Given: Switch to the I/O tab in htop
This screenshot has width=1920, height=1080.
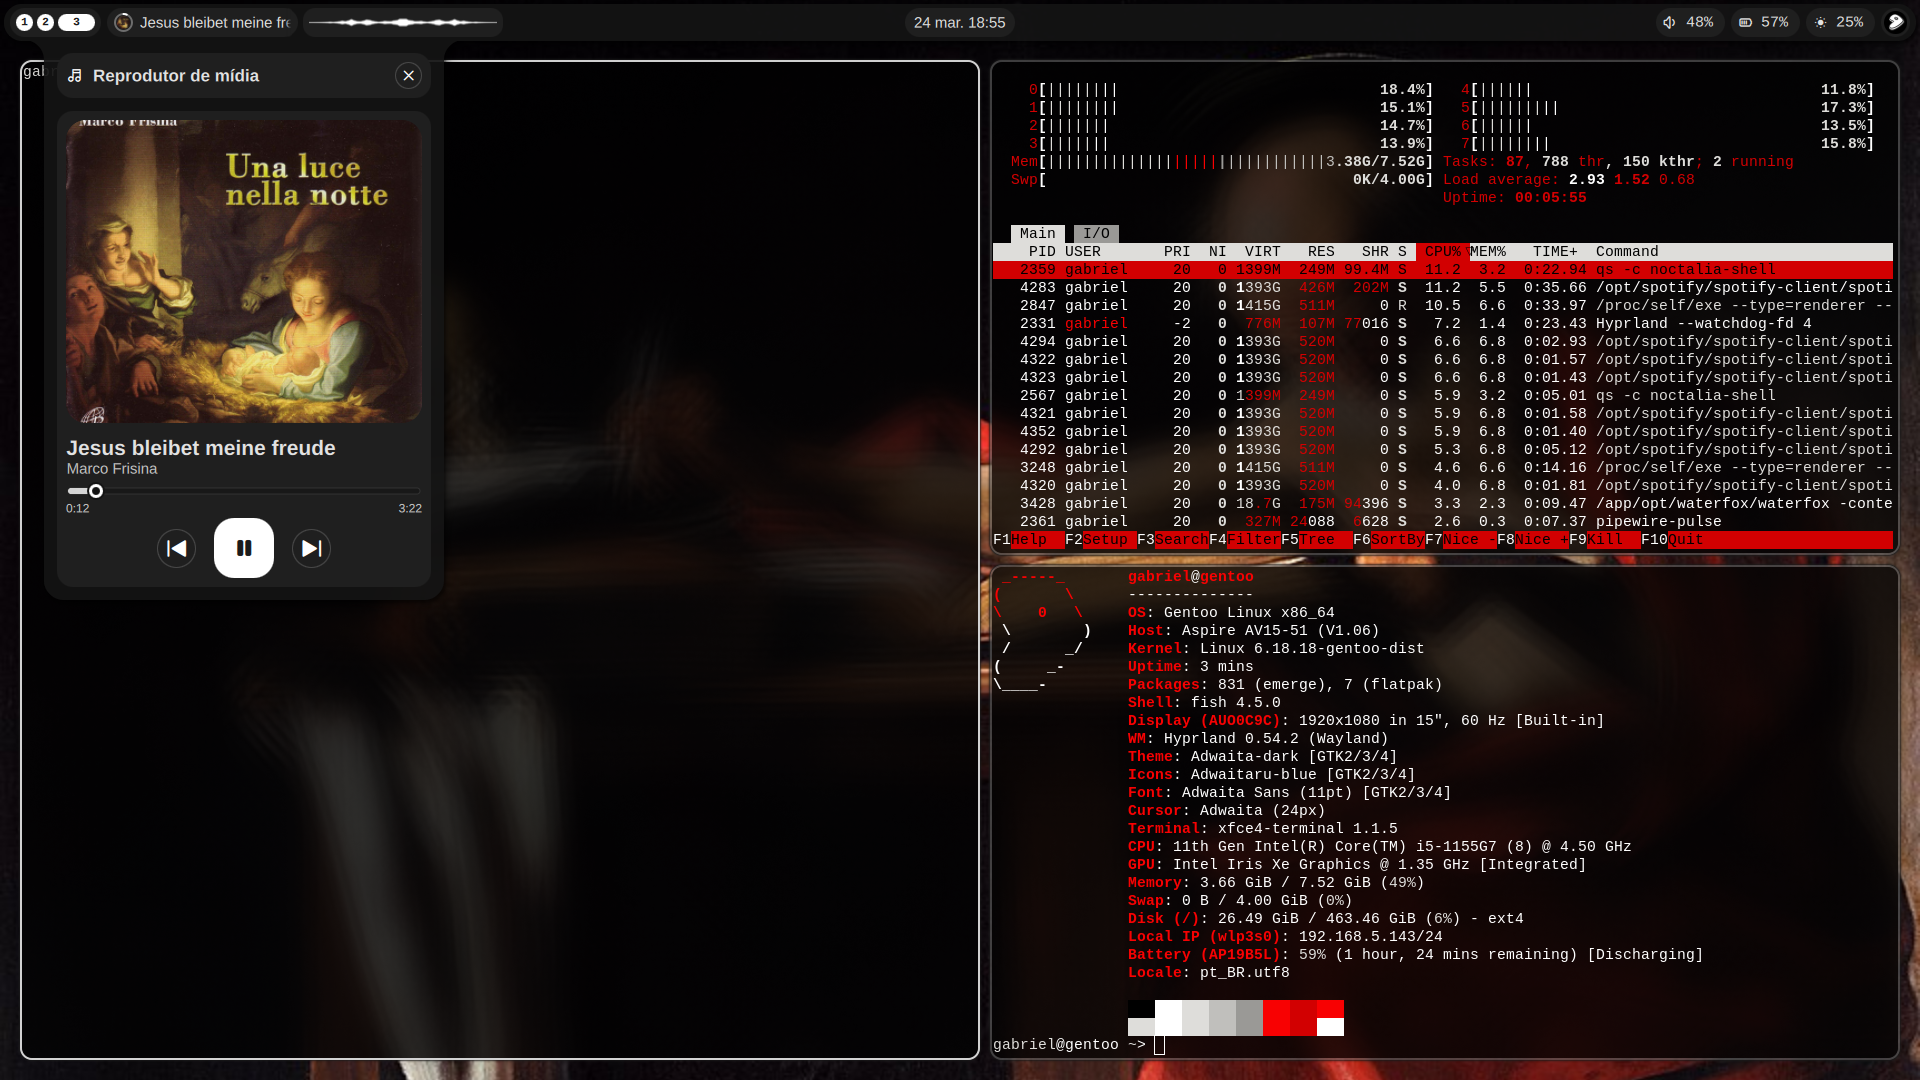Looking at the screenshot, I should click(1096, 233).
